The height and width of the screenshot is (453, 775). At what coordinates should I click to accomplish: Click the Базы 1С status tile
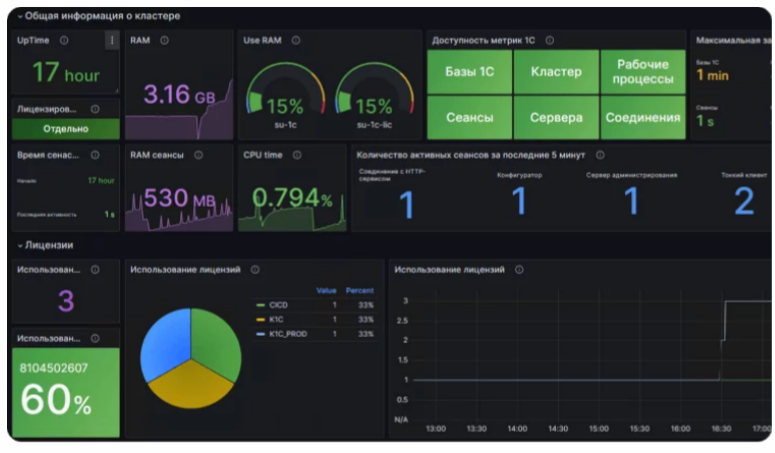pyautogui.click(x=469, y=72)
